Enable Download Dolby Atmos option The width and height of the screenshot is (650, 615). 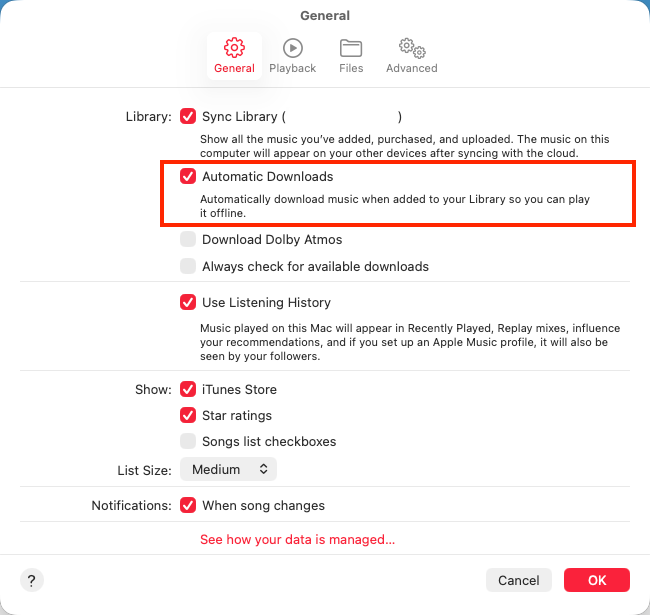(188, 240)
